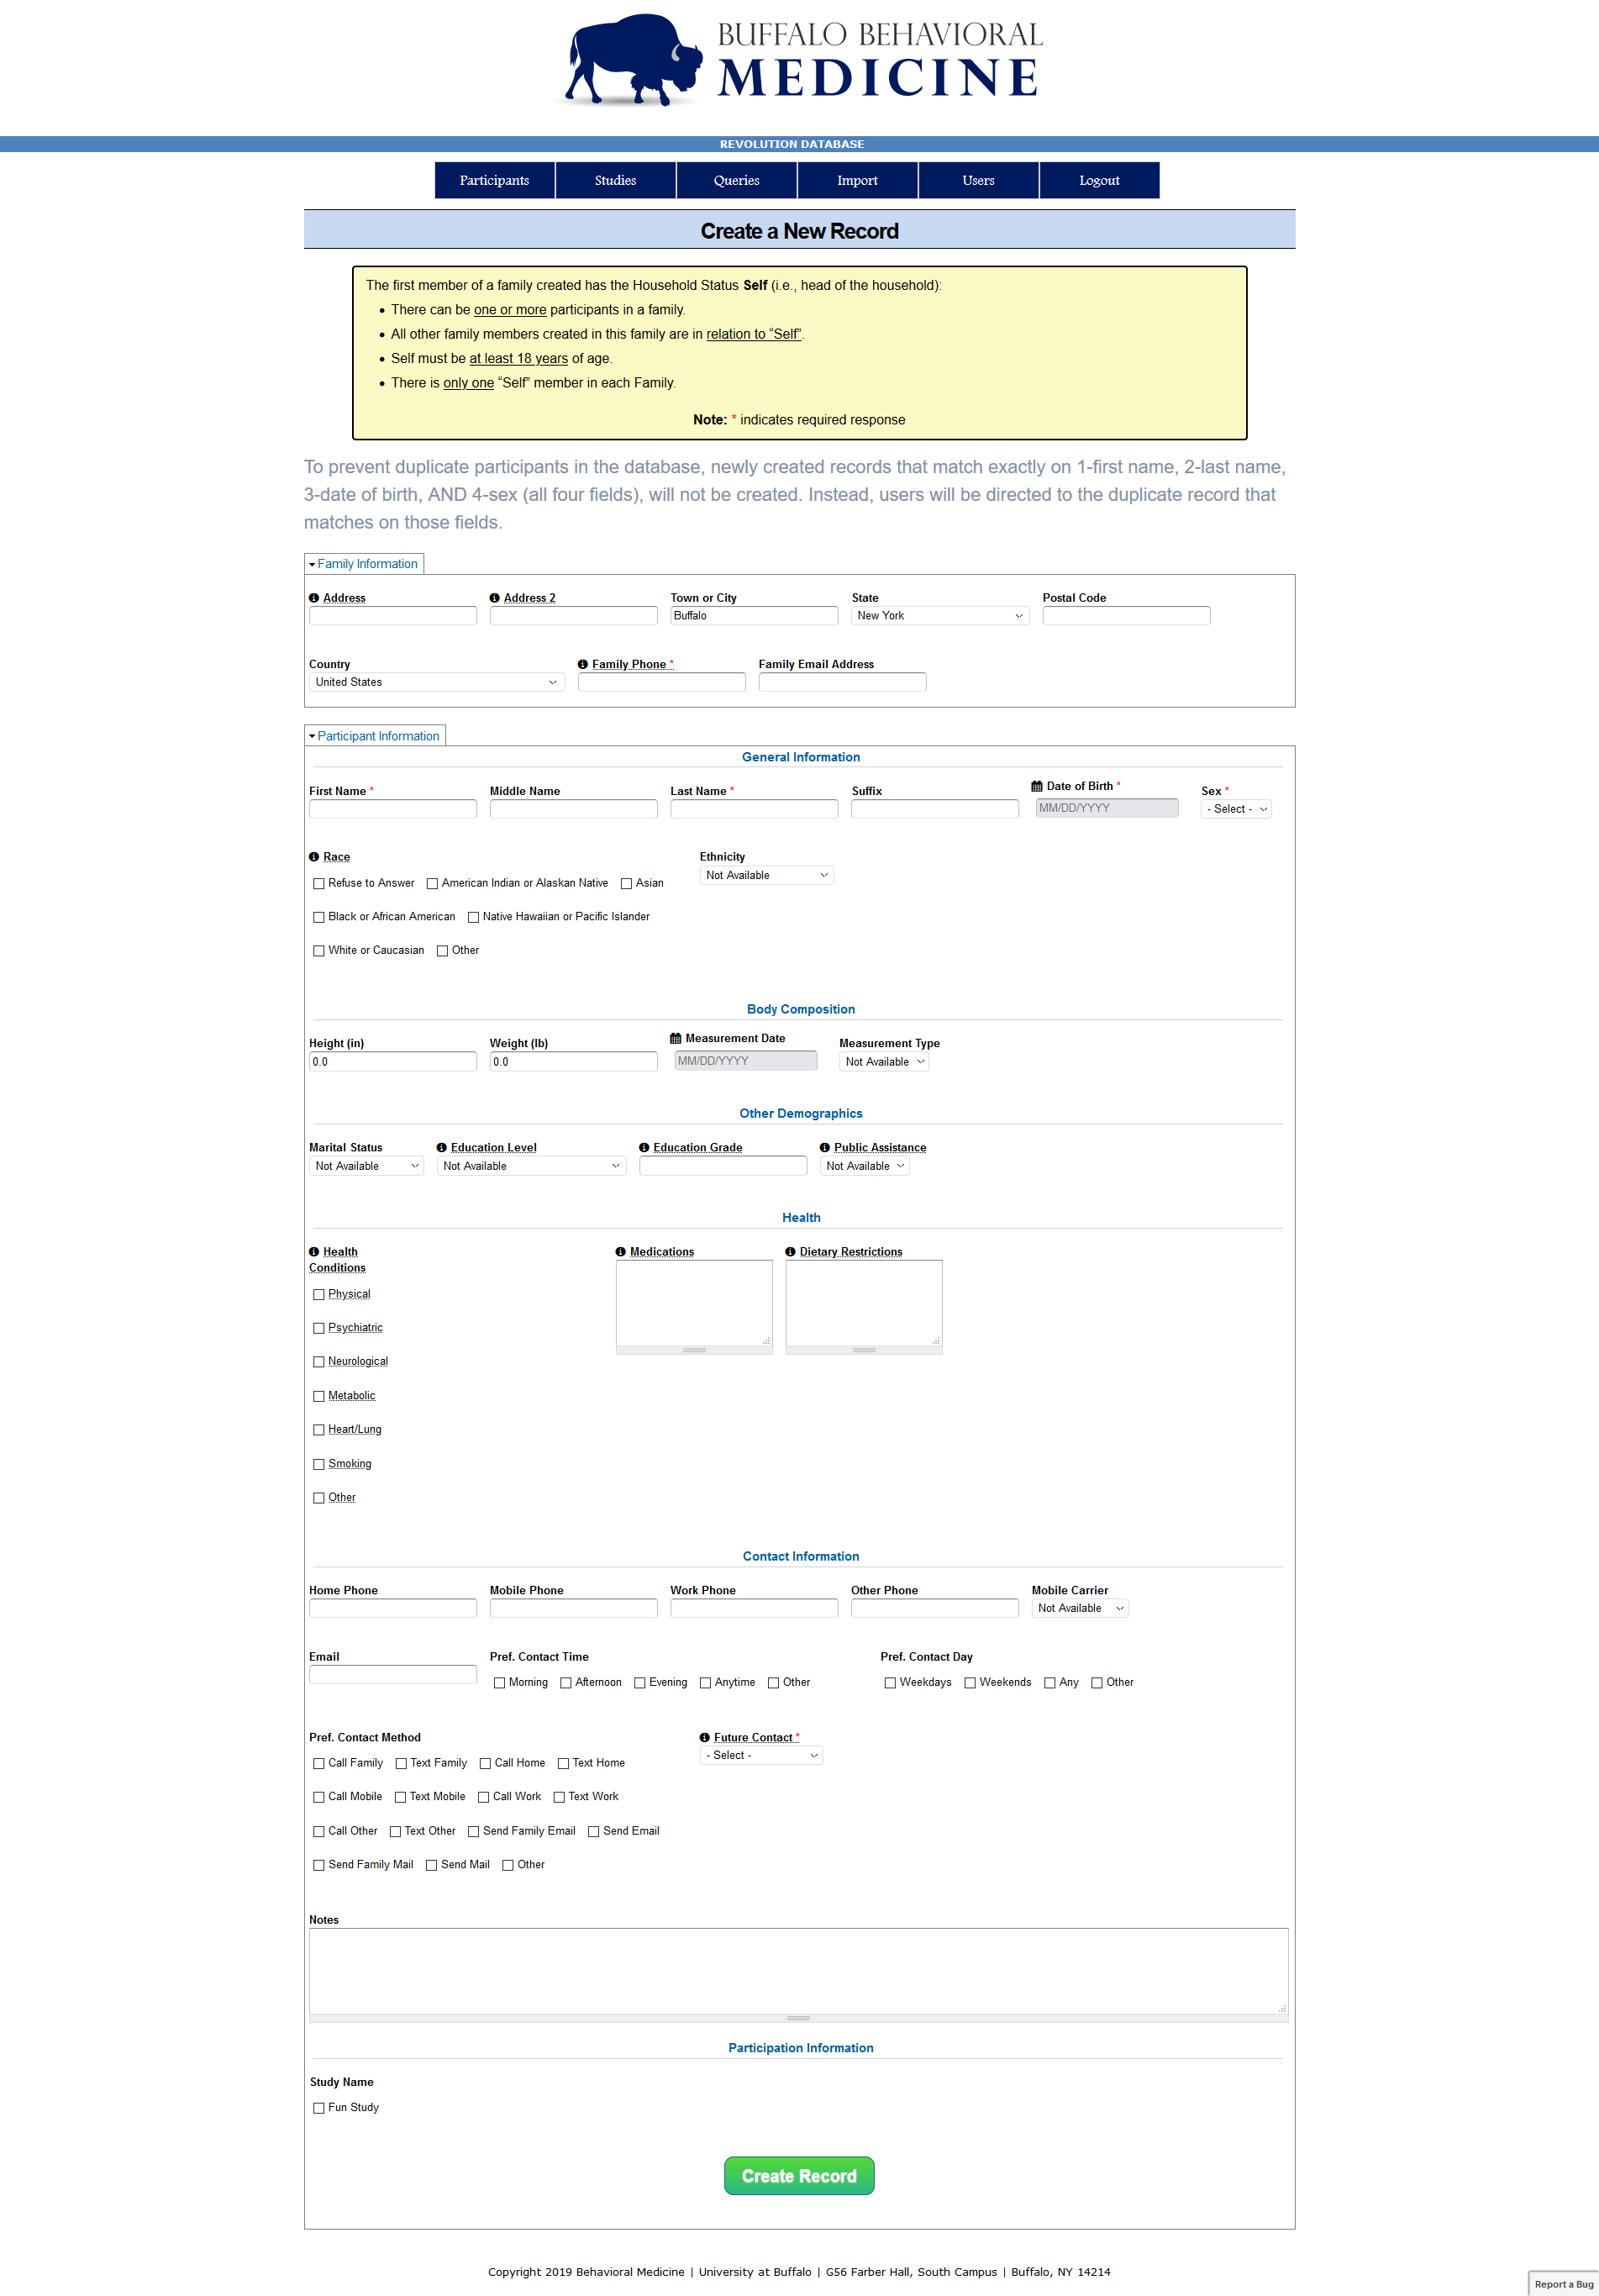Click the info icon beside Medications
The image size is (1599, 2296).
621,1252
